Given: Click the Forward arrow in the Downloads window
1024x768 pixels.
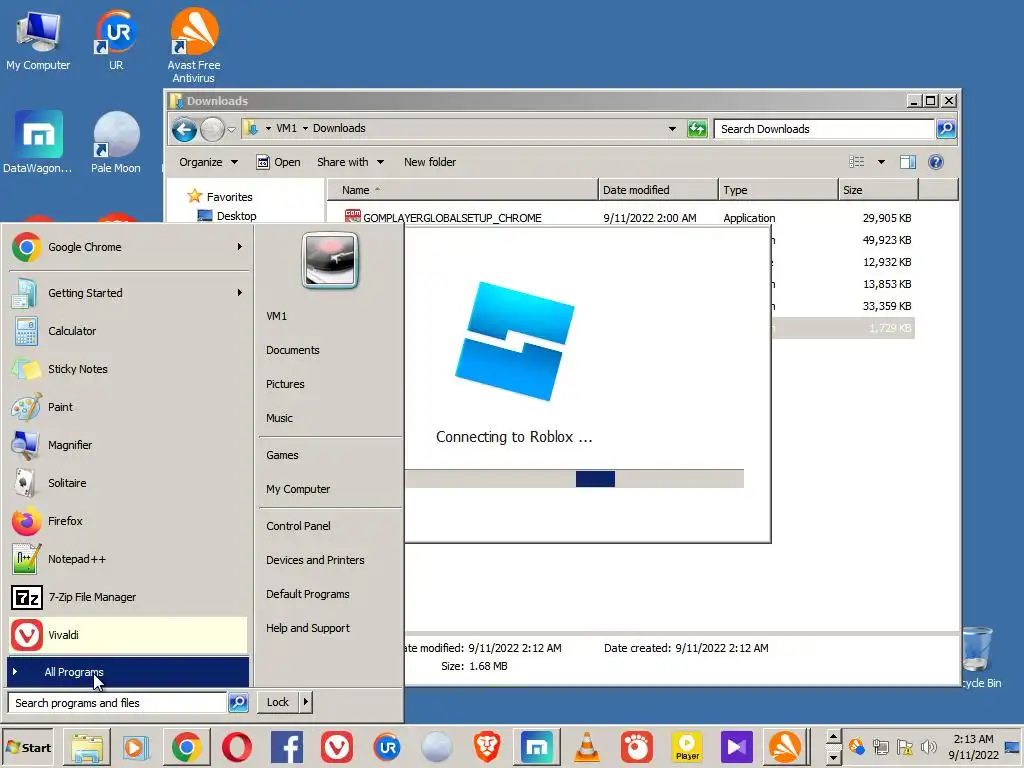Looking at the screenshot, I should click(x=212, y=129).
